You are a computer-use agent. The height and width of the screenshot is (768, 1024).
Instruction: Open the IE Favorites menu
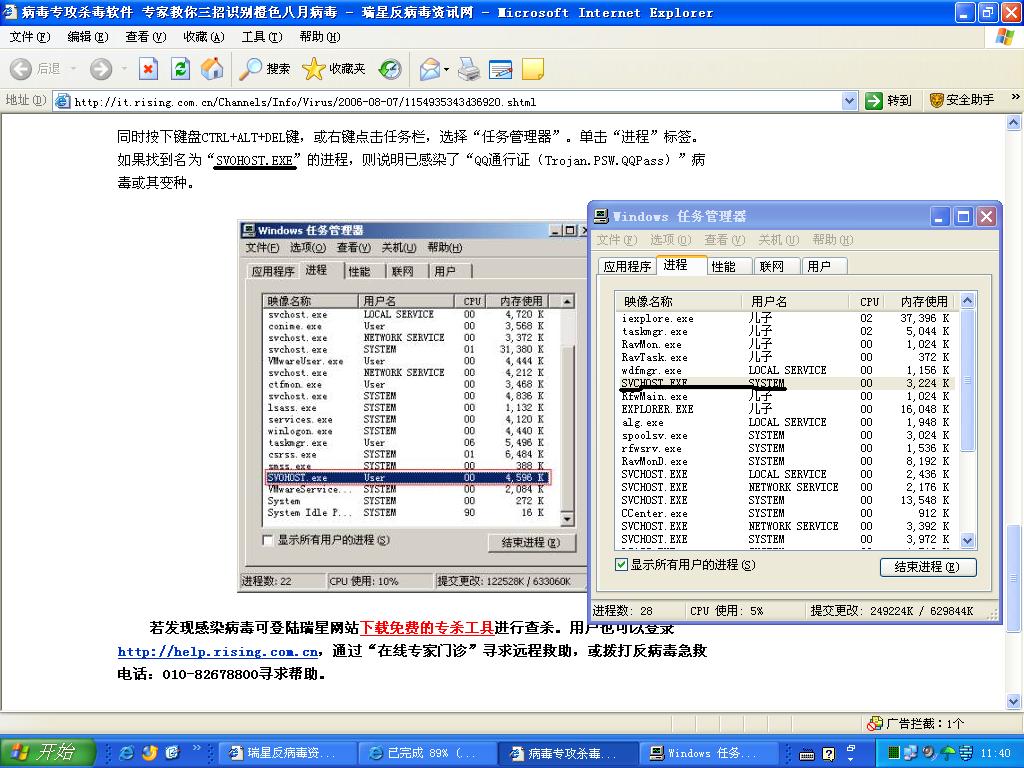204,37
